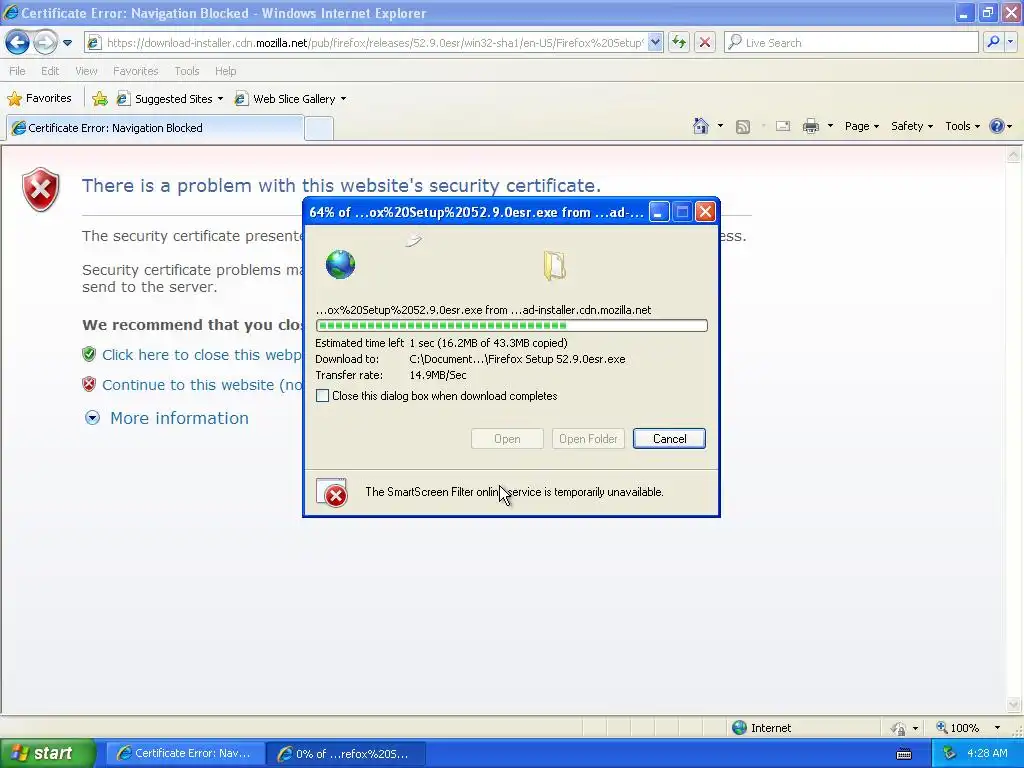Click the Continue to this website link
This screenshot has height=768, width=1024.
tap(202, 385)
